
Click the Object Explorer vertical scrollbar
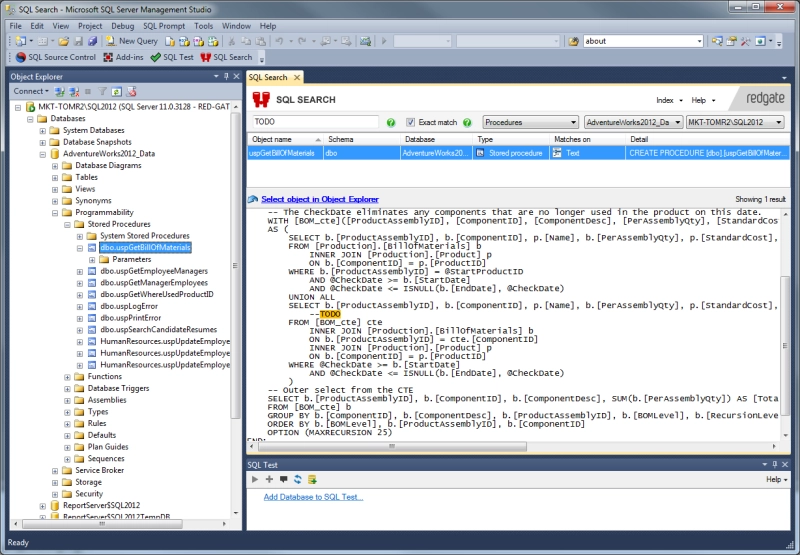click(x=235, y=265)
